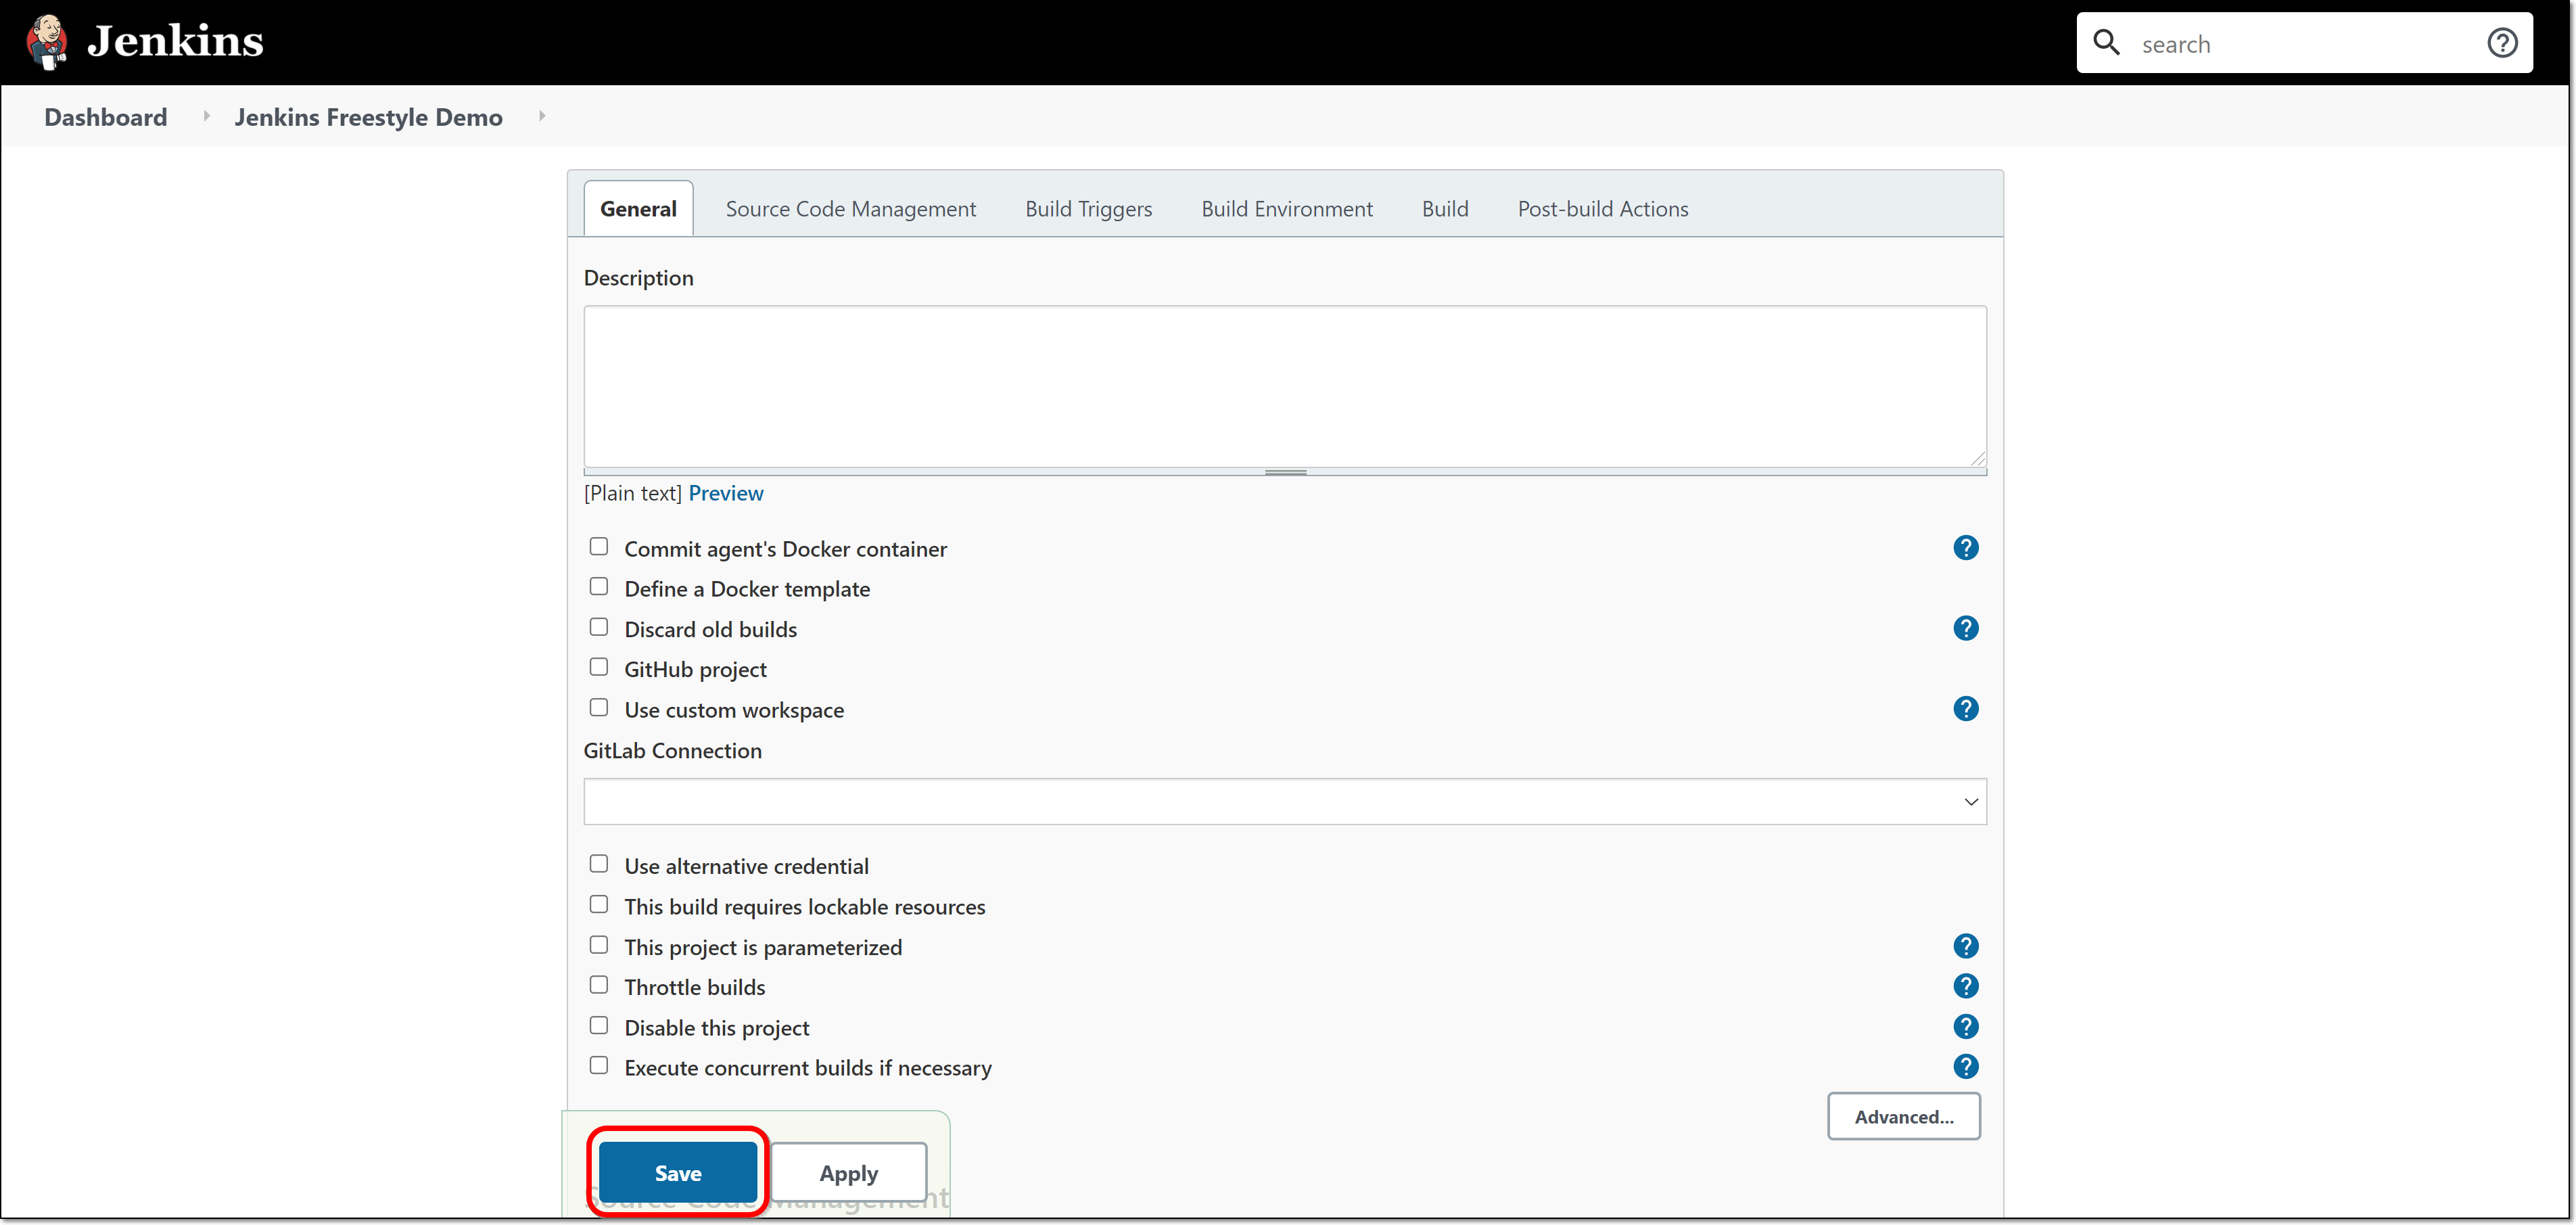
Task: Open help for Execute concurrent builds
Action: coord(1965,1067)
